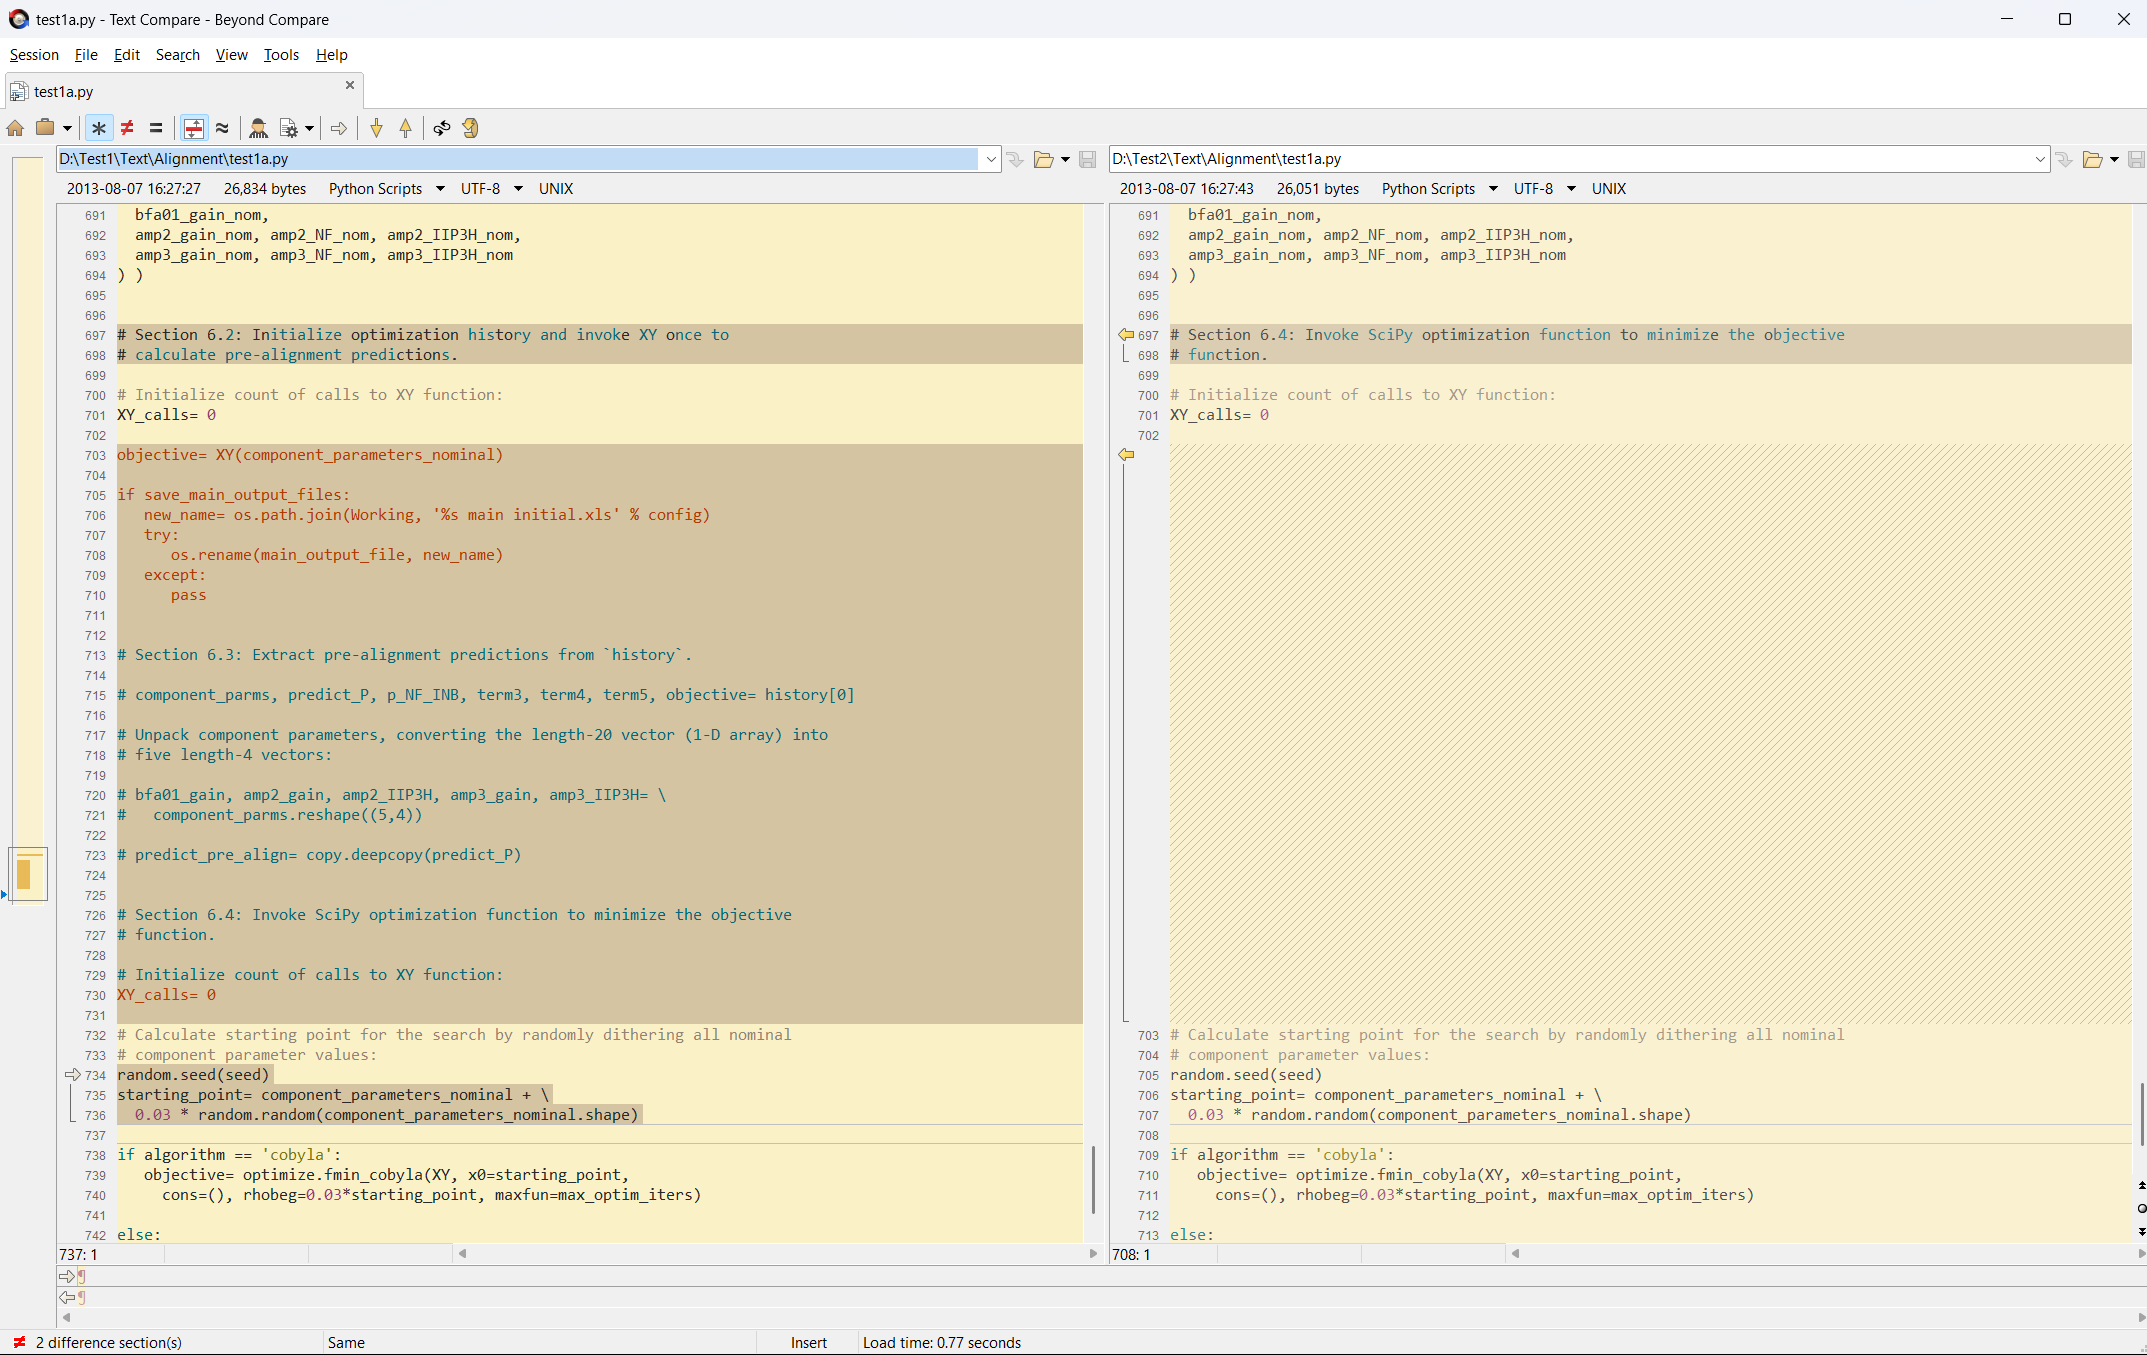The height and width of the screenshot is (1355, 2147).
Task: Click right pane vertical scrollbar thumb
Action: (x=2141, y=1114)
